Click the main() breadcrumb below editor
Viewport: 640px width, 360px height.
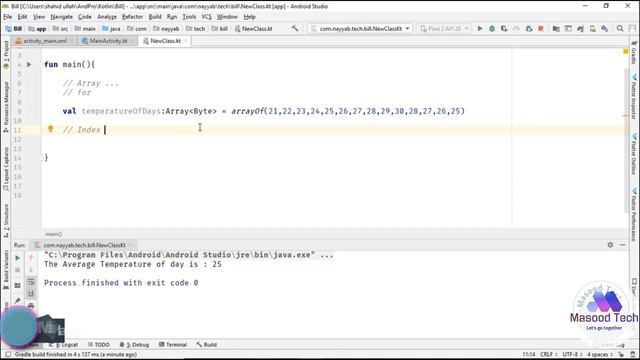coord(53,234)
